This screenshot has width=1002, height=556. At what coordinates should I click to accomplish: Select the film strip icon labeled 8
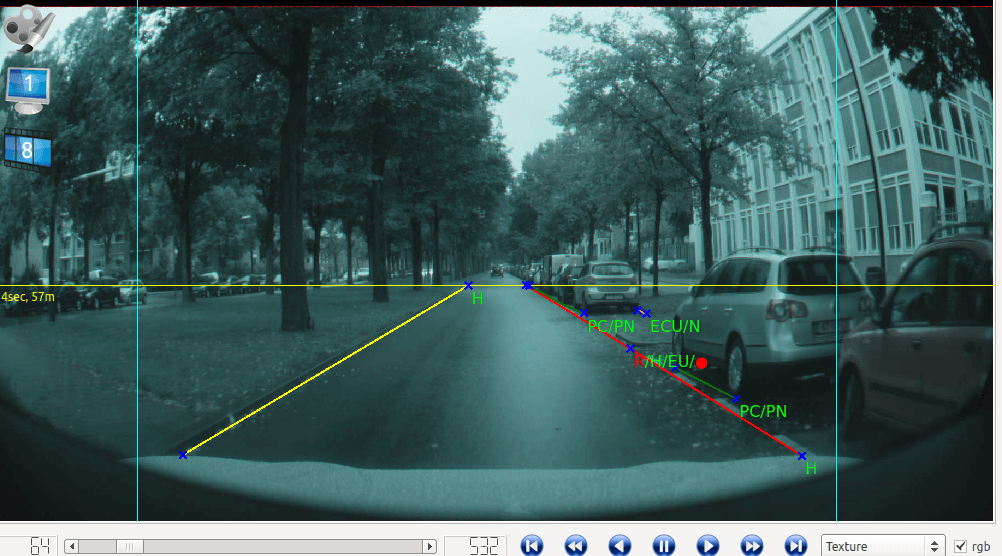click(27, 151)
